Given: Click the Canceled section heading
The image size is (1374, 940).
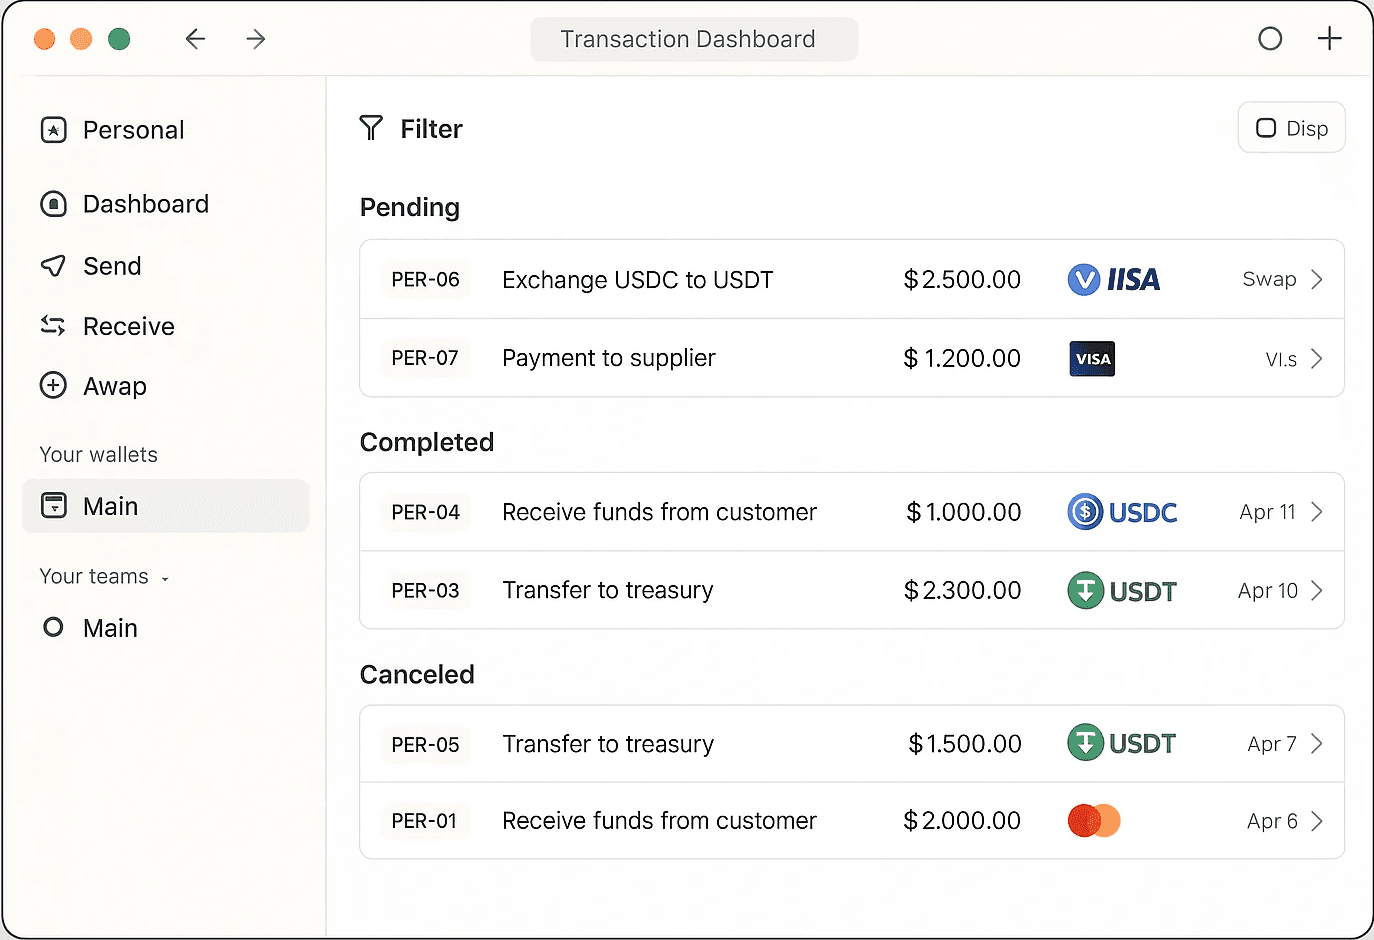Looking at the screenshot, I should (417, 674).
